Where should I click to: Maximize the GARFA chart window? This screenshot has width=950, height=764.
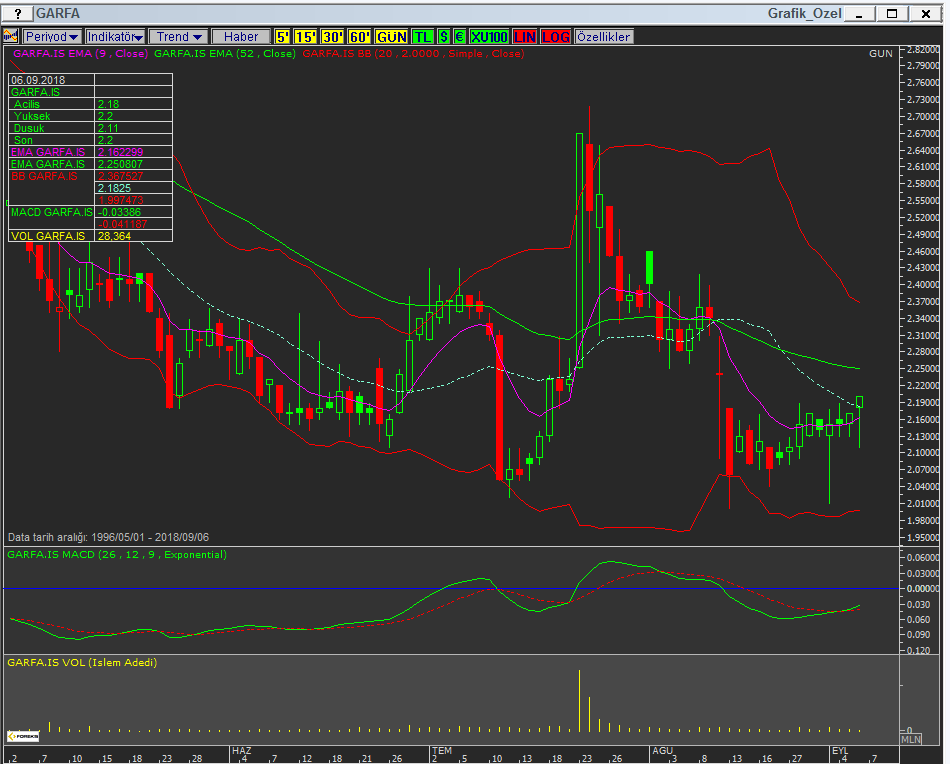click(x=892, y=13)
